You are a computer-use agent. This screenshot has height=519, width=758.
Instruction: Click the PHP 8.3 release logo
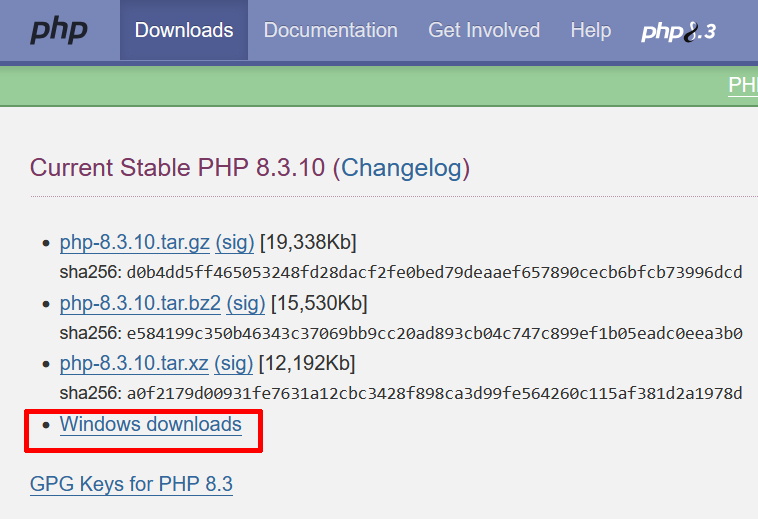pyautogui.click(x=678, y=31)
